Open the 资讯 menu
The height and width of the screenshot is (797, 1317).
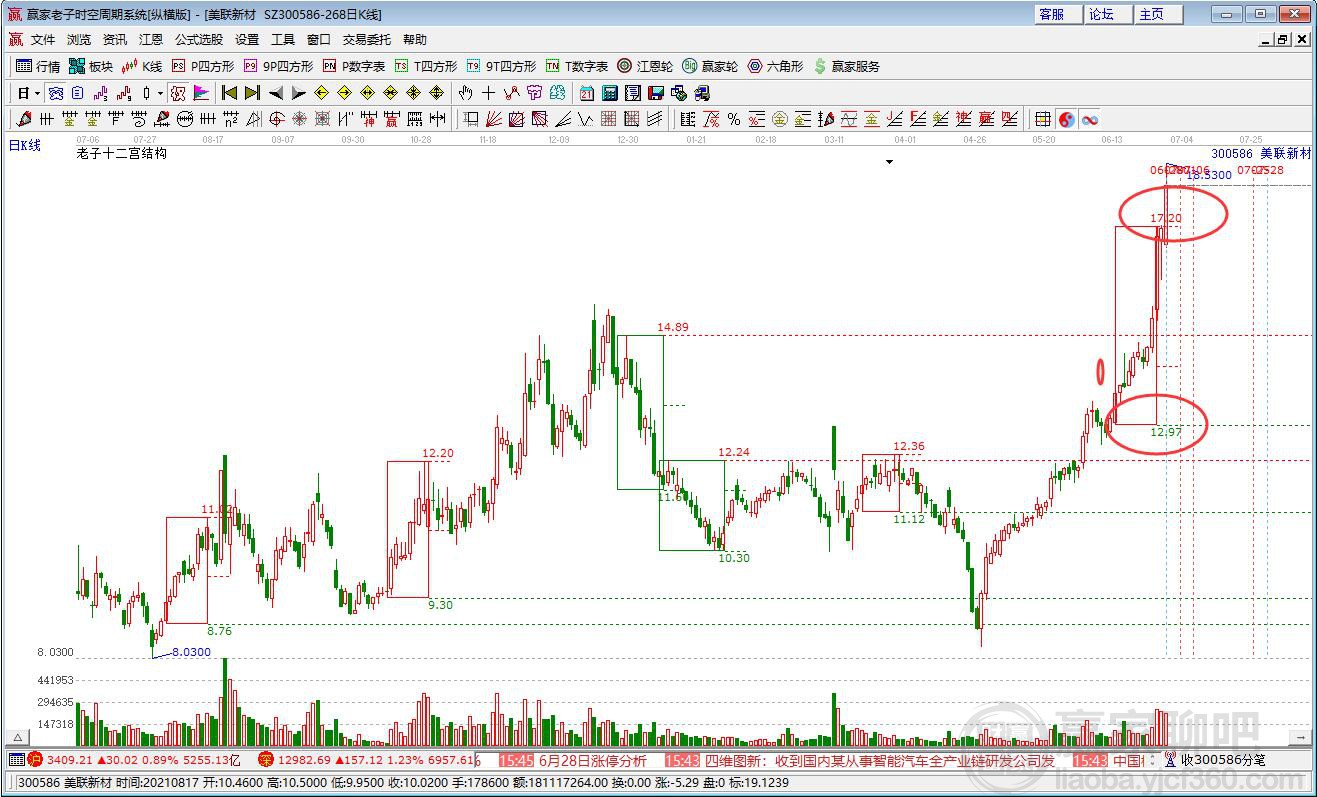[115, 40]
